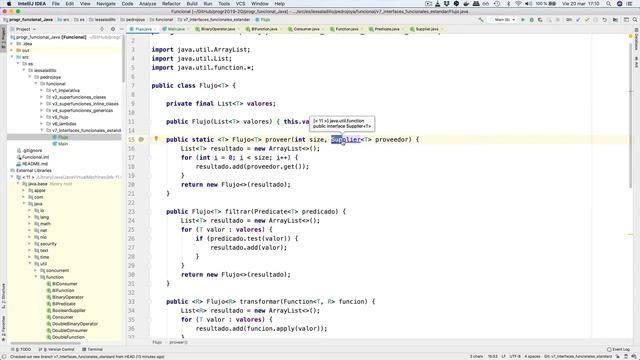
Task: Click the Wi-Fi icon in menu bar
Action: [x=518, y=4]
